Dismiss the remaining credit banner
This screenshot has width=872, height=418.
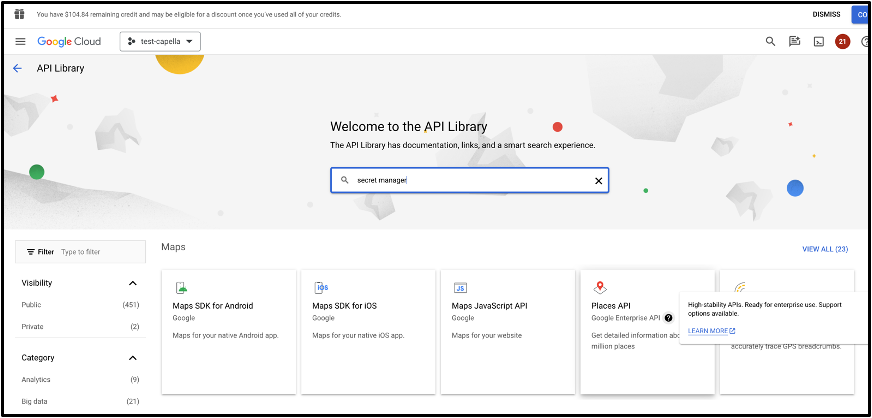pos(826,14)
